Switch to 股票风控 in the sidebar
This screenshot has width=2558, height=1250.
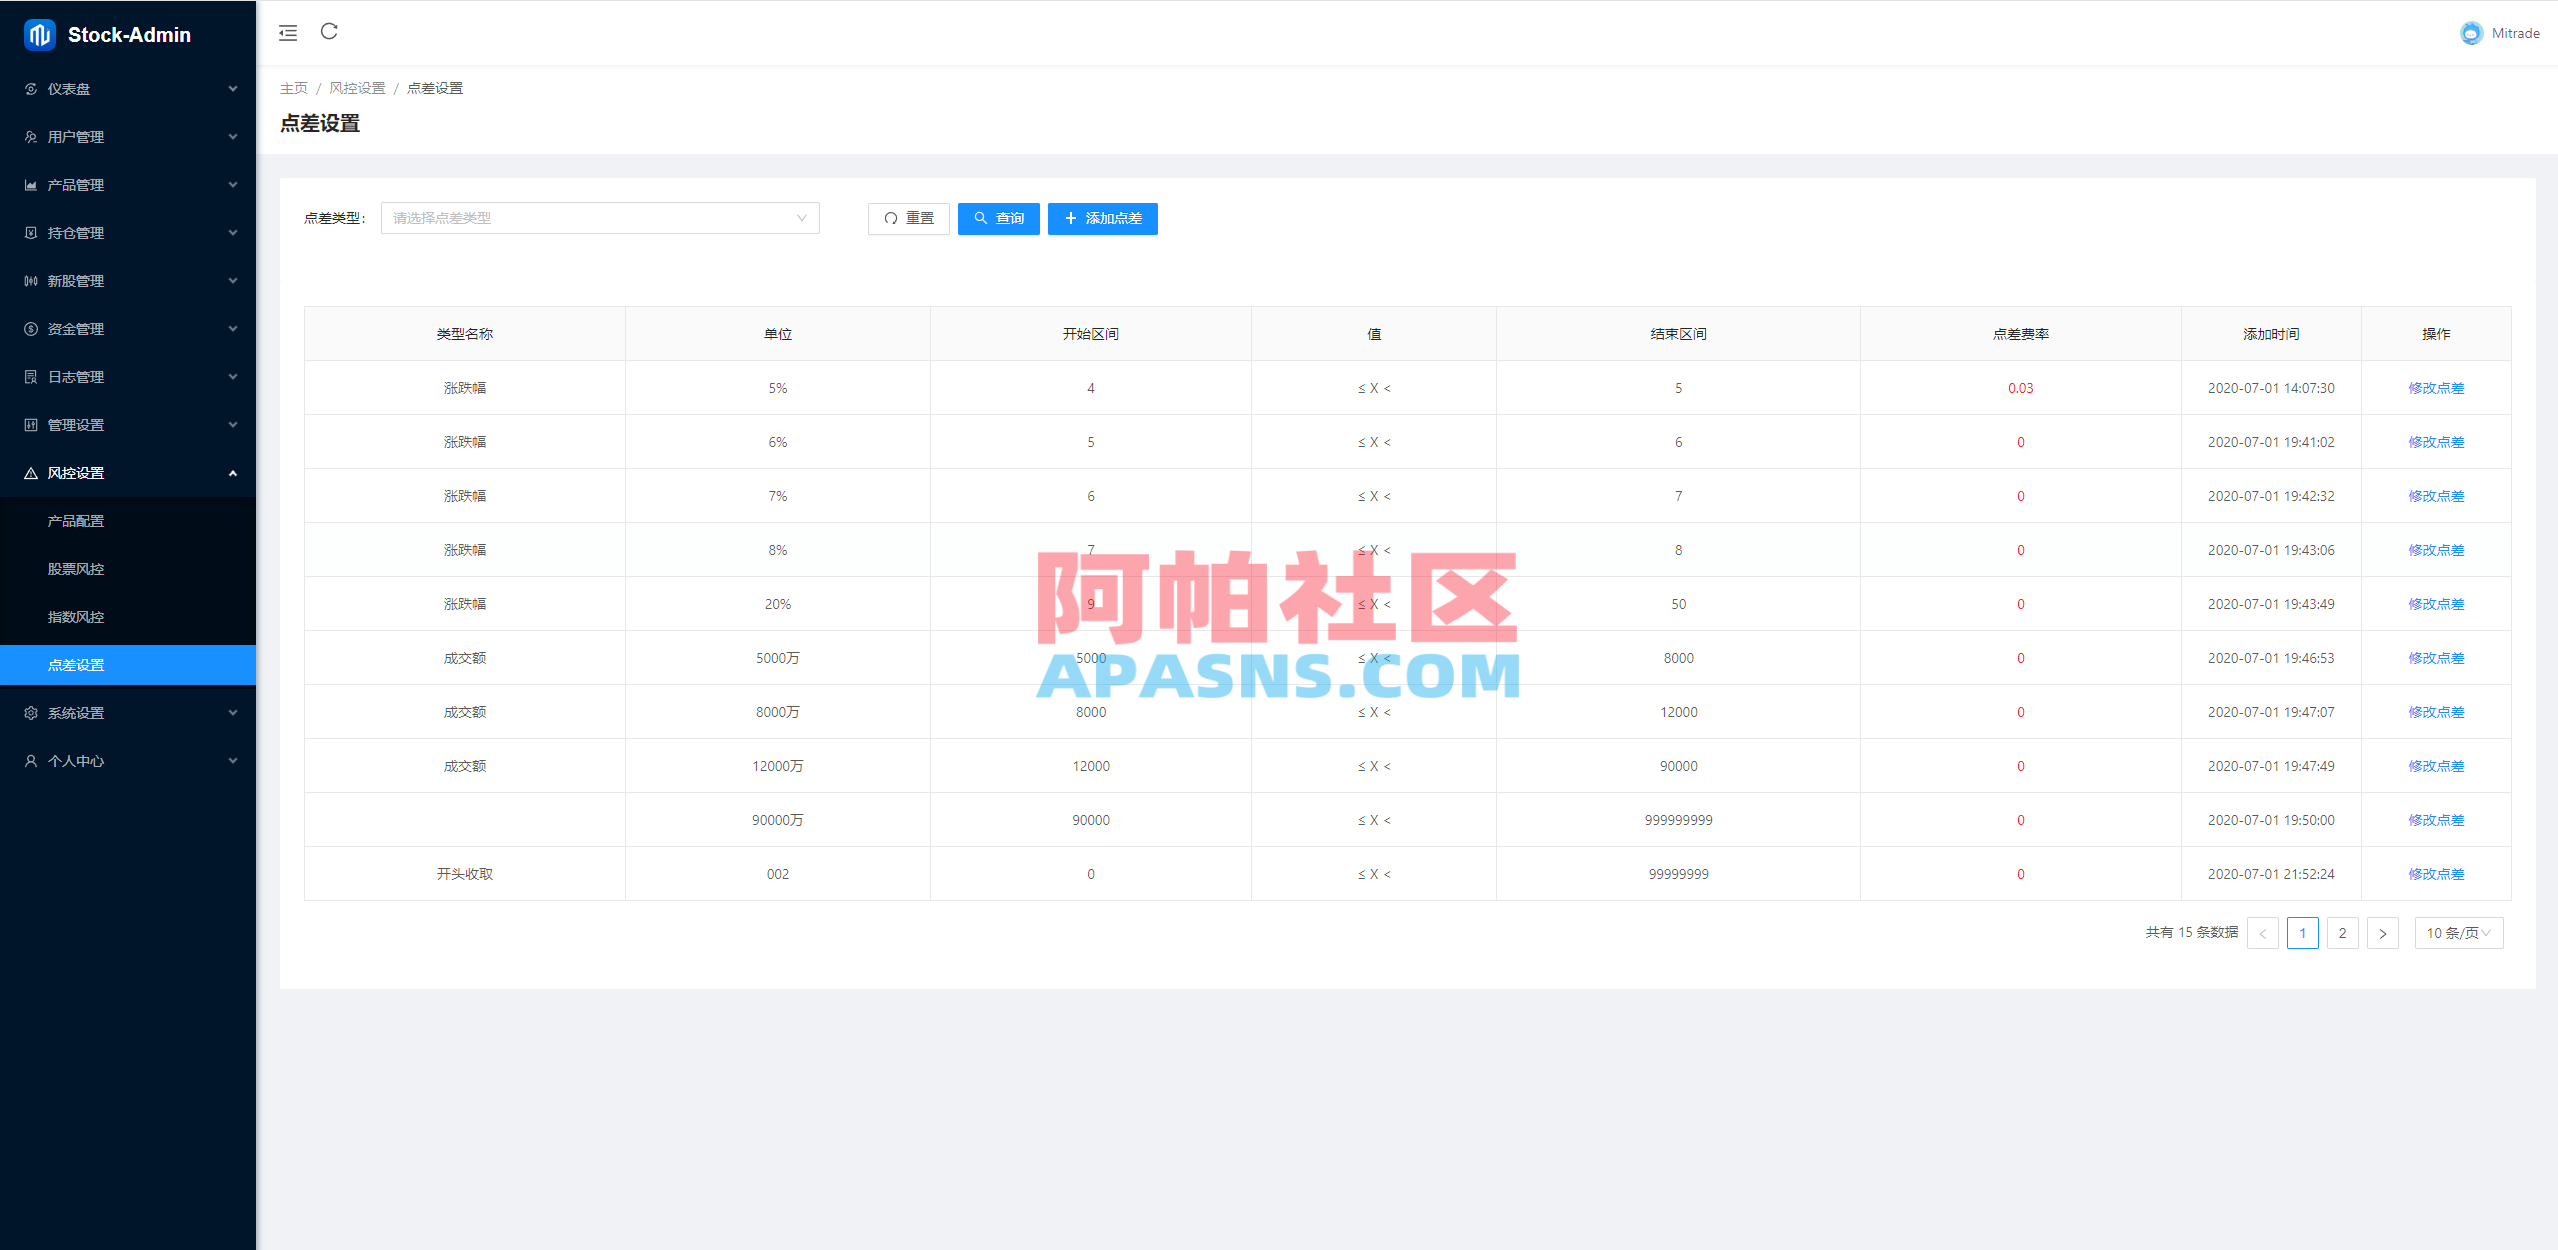(x=75, y=568)
